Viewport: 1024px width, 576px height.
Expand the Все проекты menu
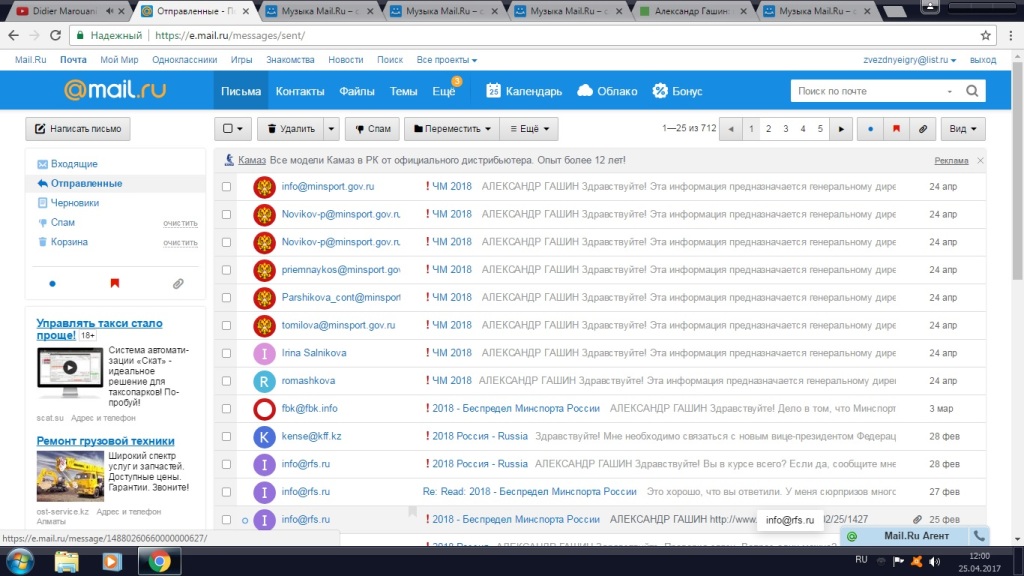447,59
